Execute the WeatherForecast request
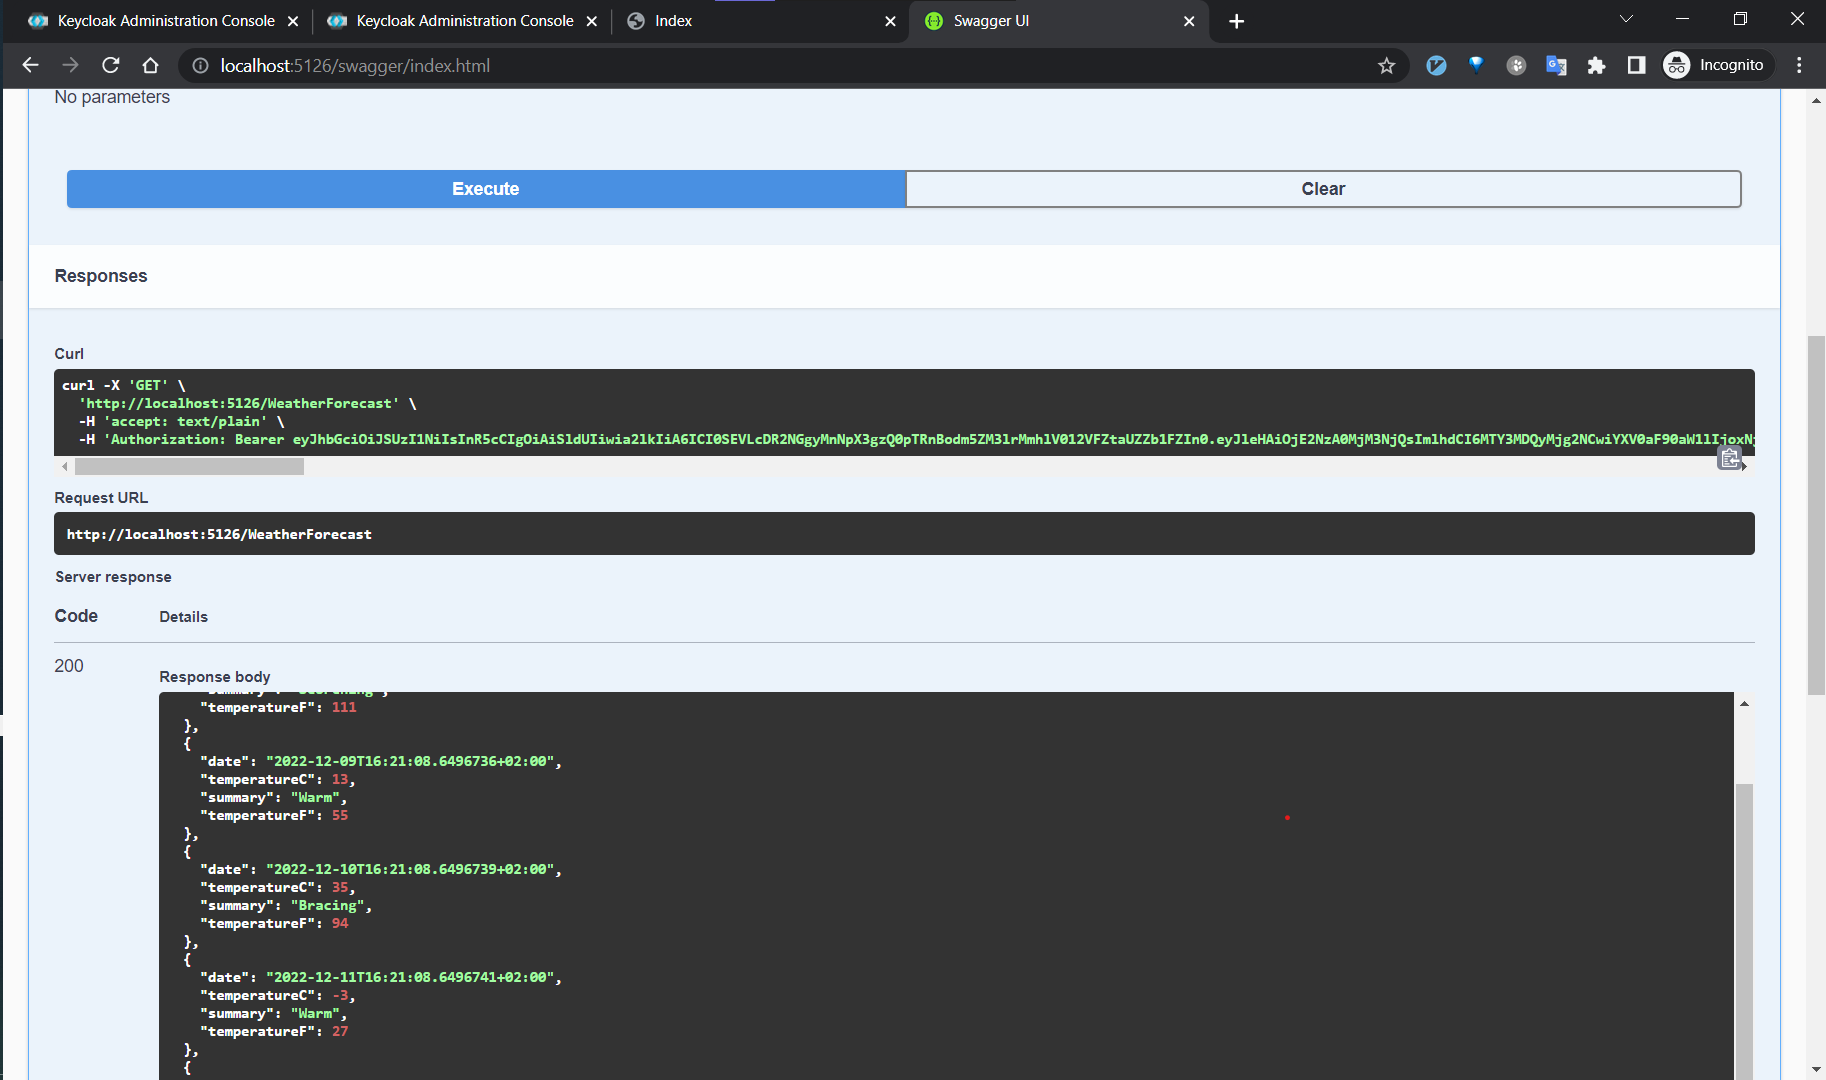 coord(486,189)
